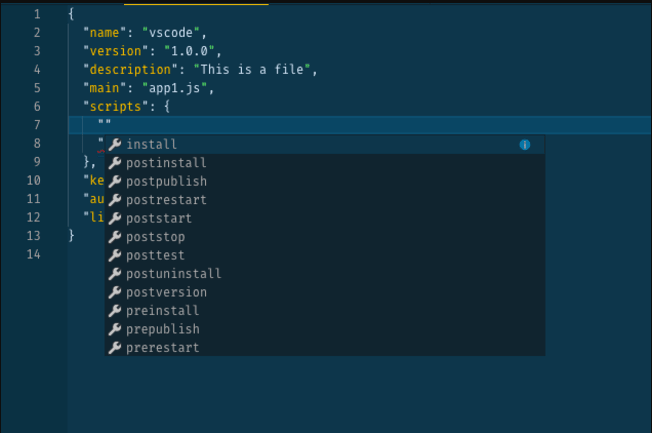Click the info icon beside install suggestion
652x433 pixels.
click(525, 145)
